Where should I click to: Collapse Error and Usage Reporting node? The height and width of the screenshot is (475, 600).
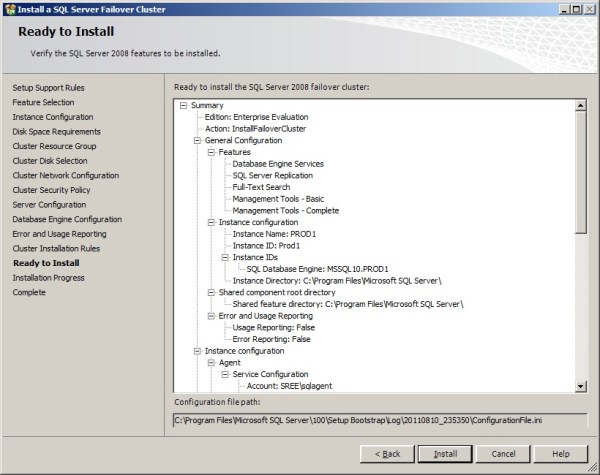click(211, 316)
